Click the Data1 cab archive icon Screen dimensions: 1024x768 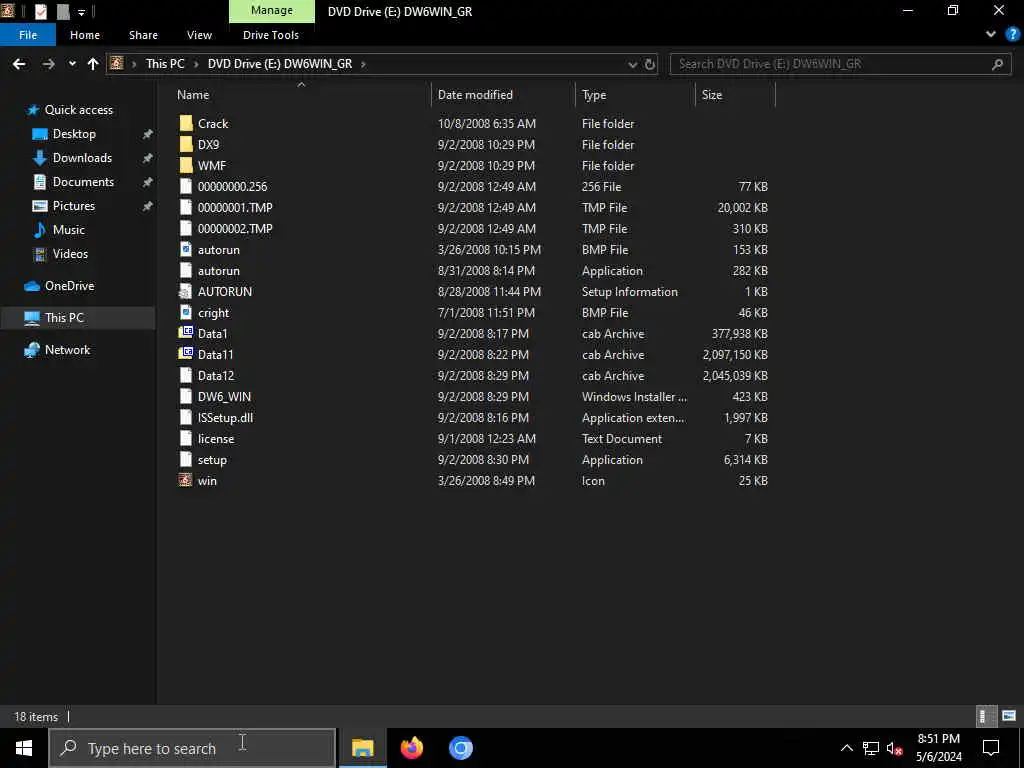pyautogui.click(x=186, y=333)
